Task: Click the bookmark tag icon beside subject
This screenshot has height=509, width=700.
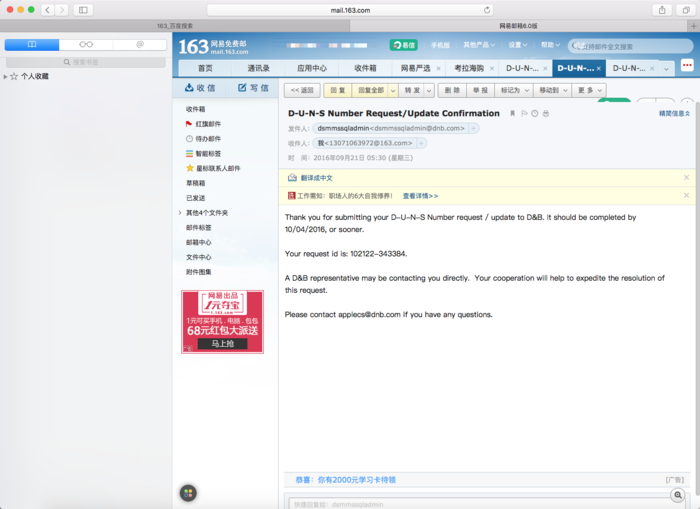Action: pyautogui.click(x=512, y=113)
